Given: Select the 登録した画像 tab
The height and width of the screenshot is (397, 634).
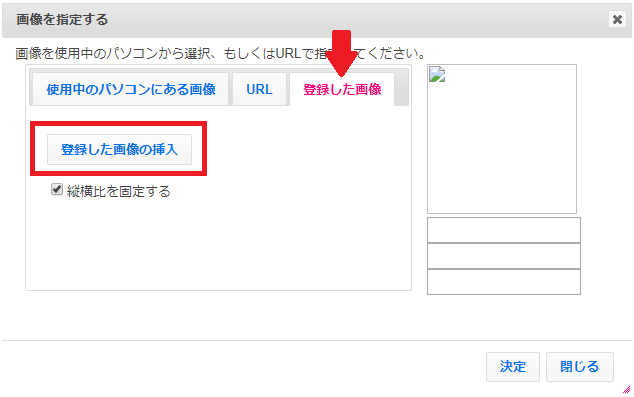Looking at the screenshot, I should pos(342,89).
